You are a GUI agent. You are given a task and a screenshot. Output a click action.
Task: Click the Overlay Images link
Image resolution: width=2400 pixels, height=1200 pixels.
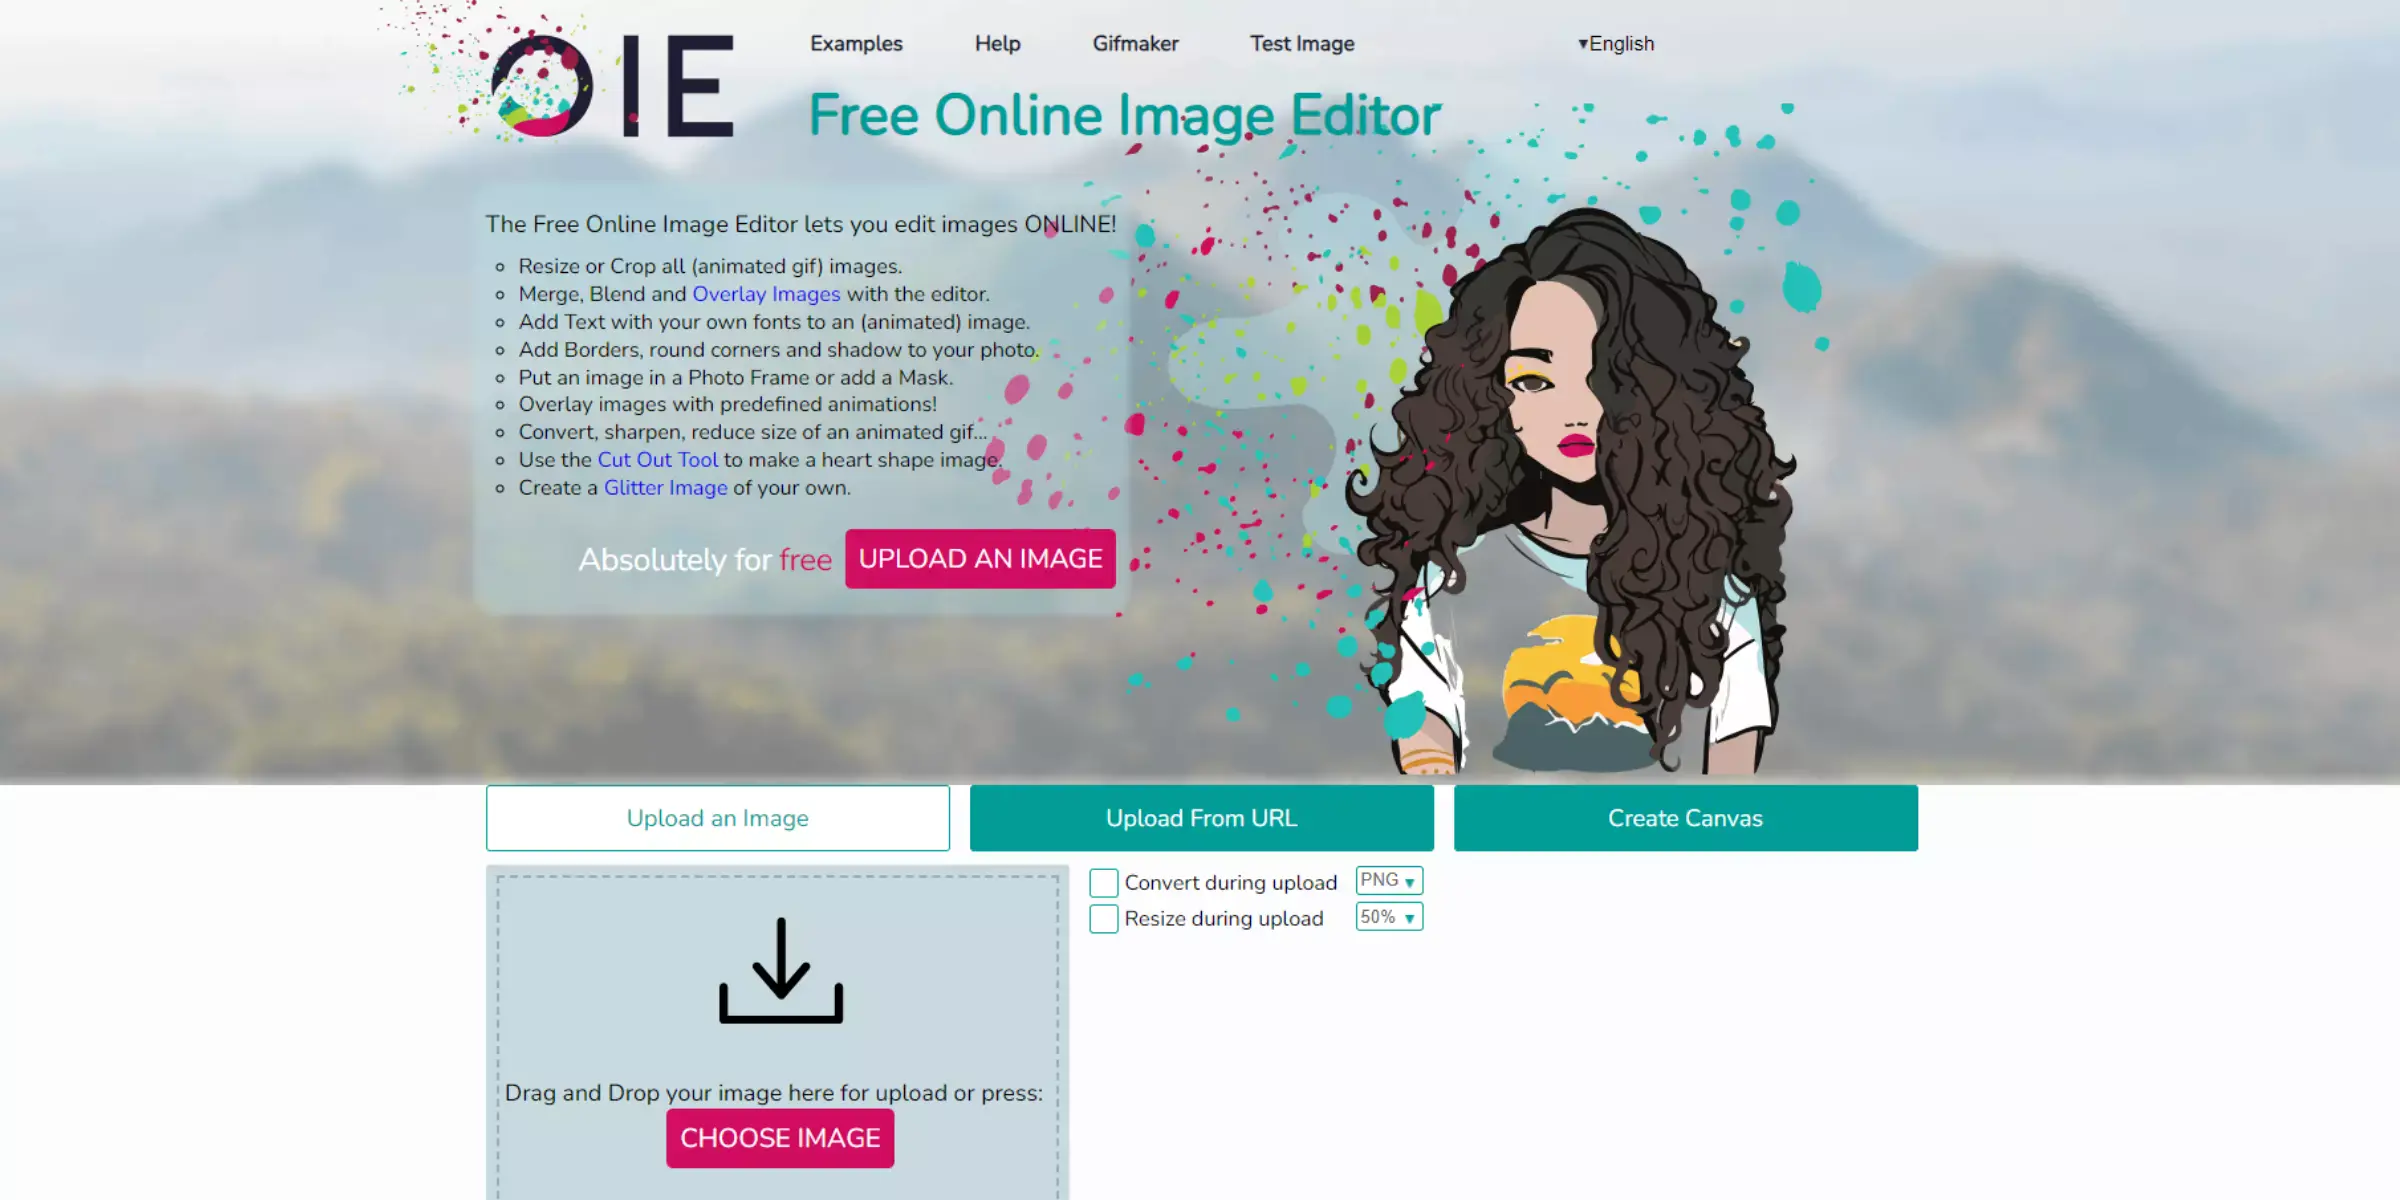click(x=765, y=294)
